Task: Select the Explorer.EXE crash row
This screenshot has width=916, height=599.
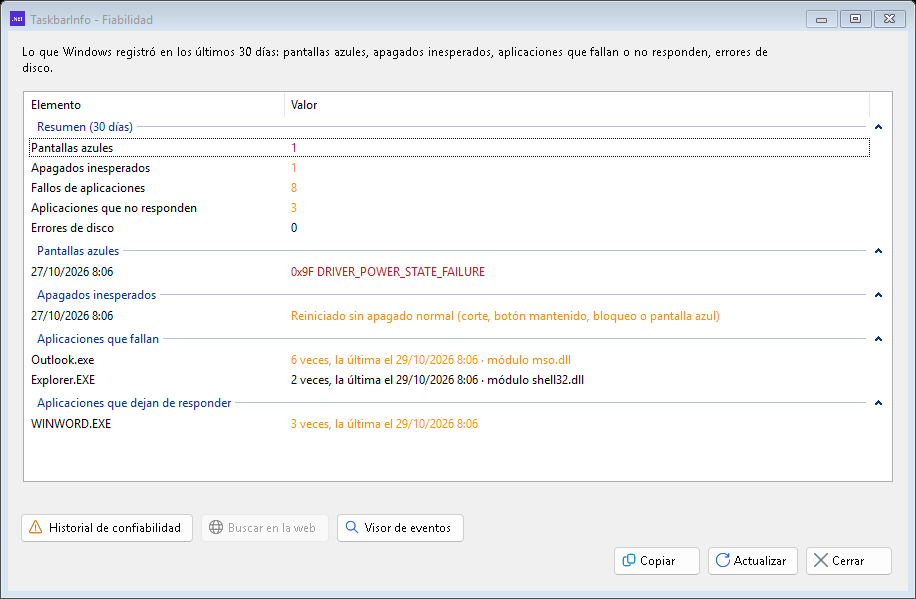Action: (x=449, y=380)
